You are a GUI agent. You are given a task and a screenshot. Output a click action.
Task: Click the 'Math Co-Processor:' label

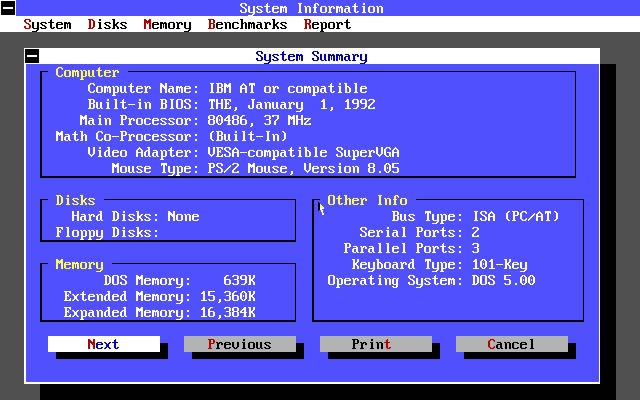127,136
